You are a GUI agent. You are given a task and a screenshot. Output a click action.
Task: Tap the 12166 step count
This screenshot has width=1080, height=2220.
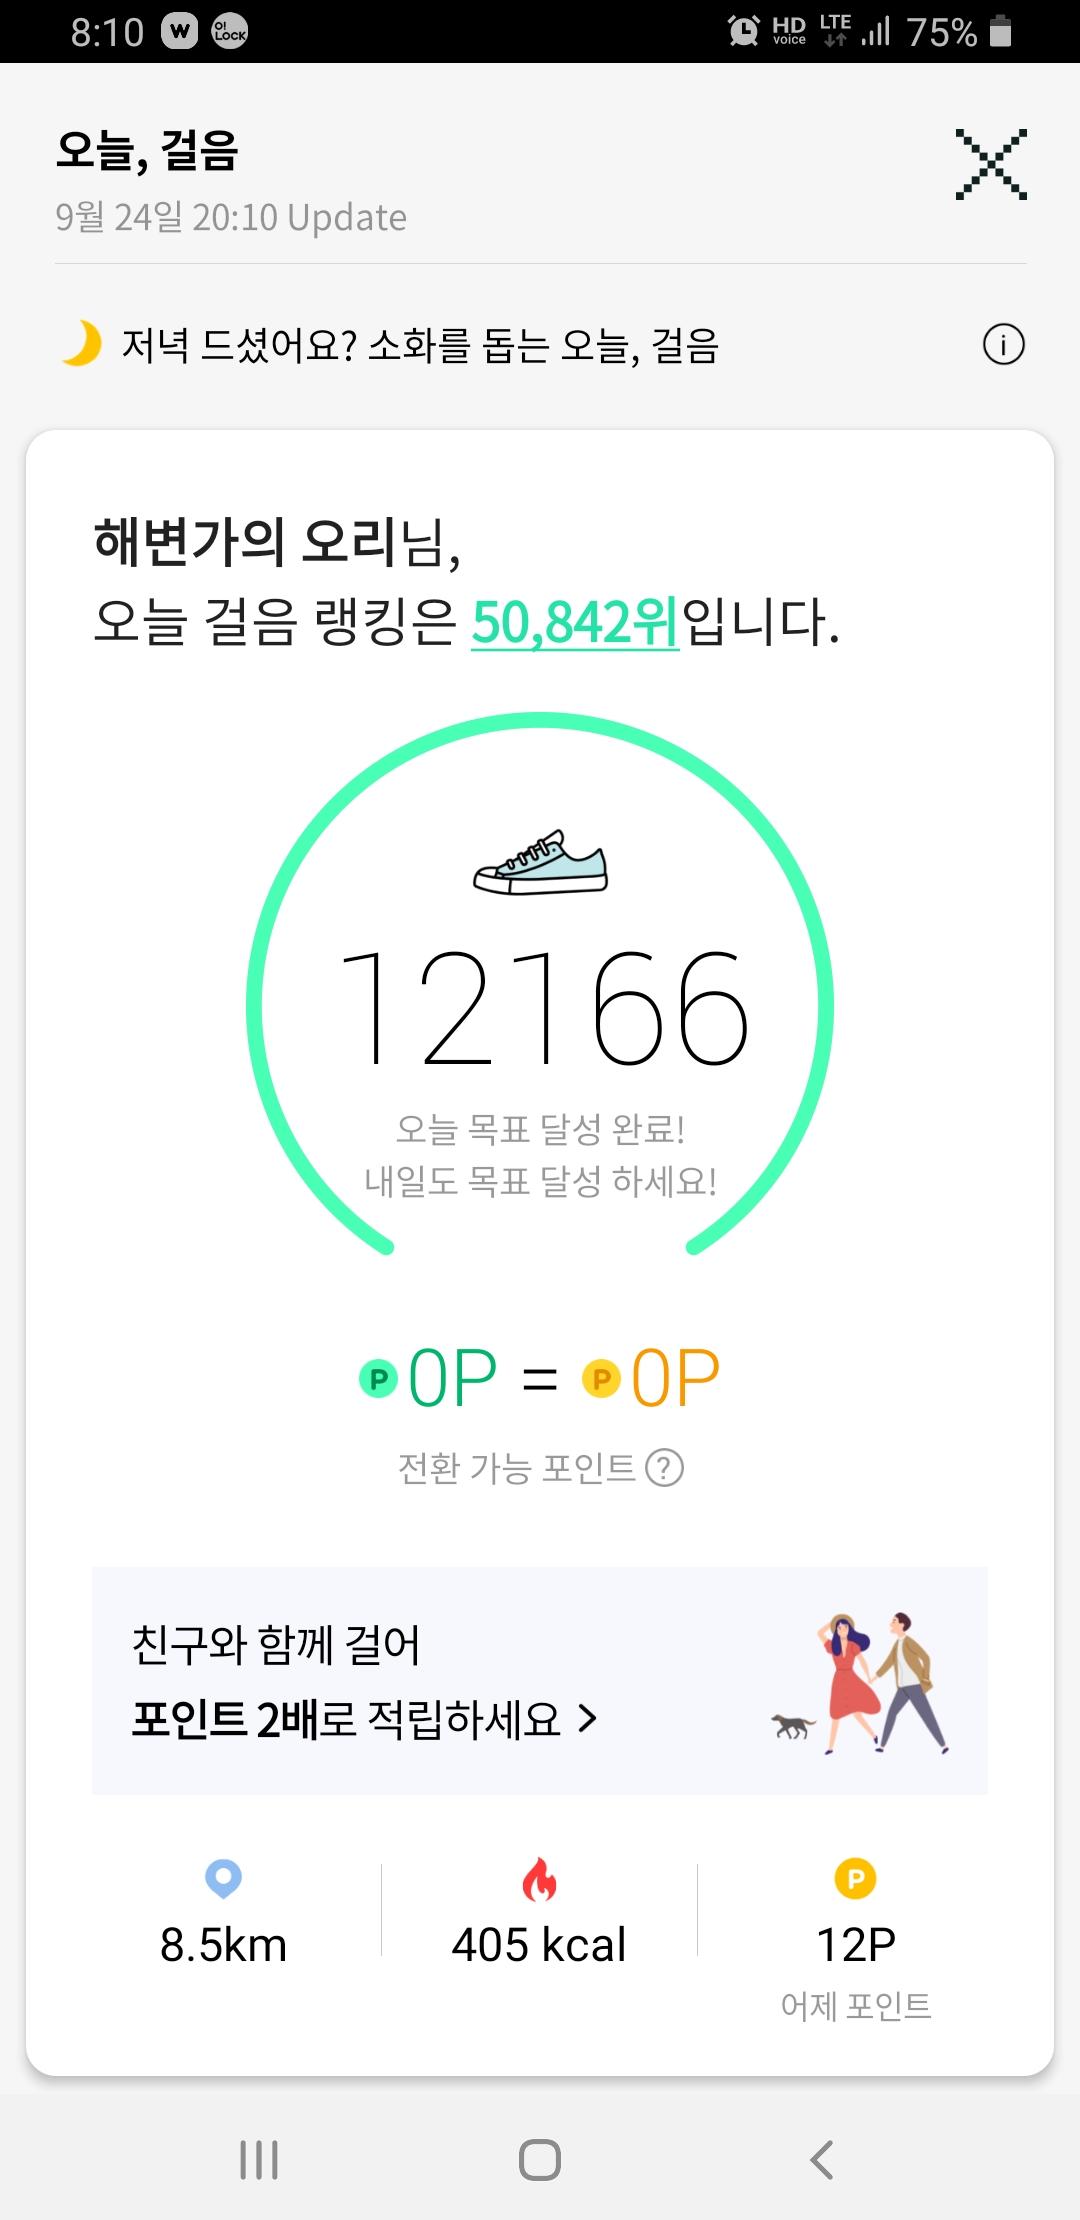click(543, 1008)
